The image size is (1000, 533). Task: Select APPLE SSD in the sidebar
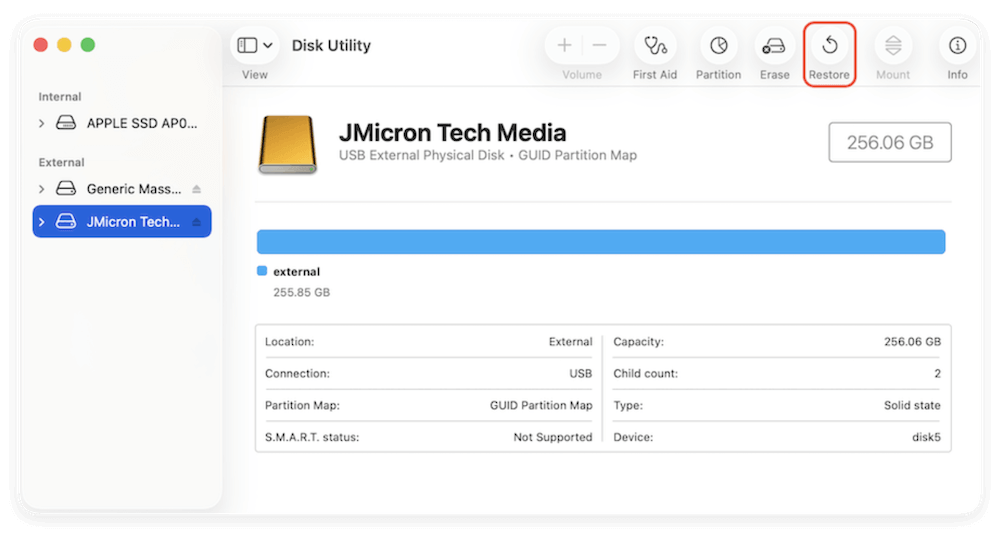point(122,124)
